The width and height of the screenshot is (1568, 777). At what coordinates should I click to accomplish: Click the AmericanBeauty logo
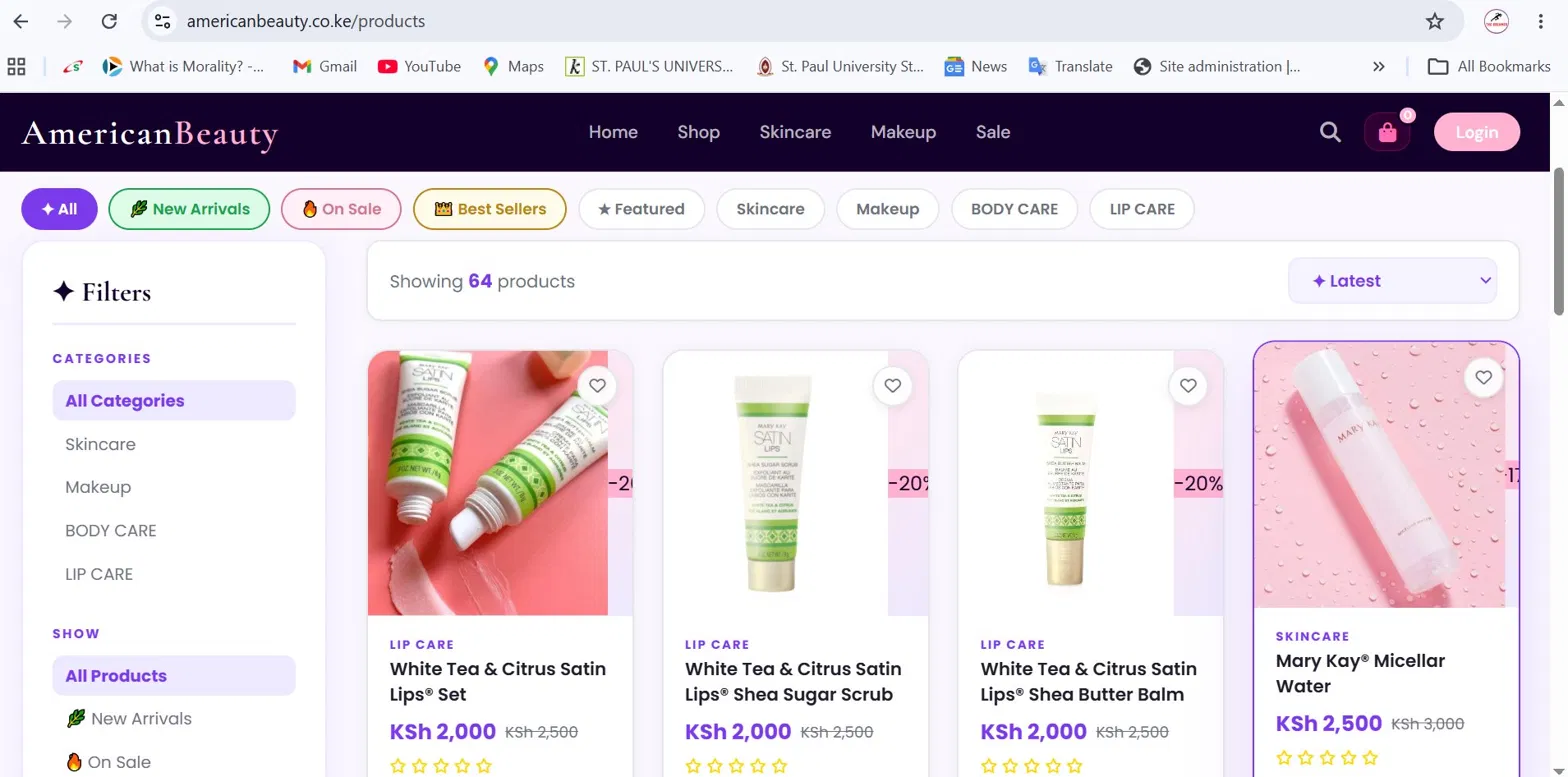pos(150,133)
